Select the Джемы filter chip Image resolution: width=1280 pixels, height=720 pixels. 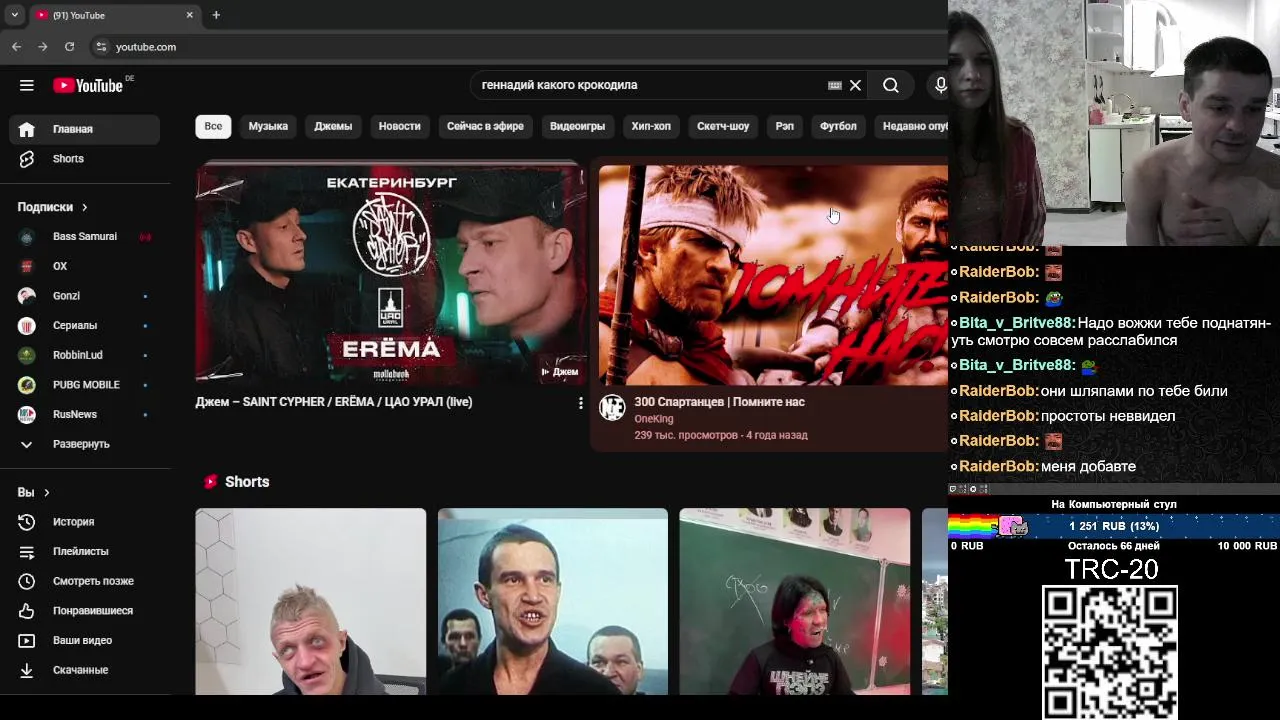333,126
